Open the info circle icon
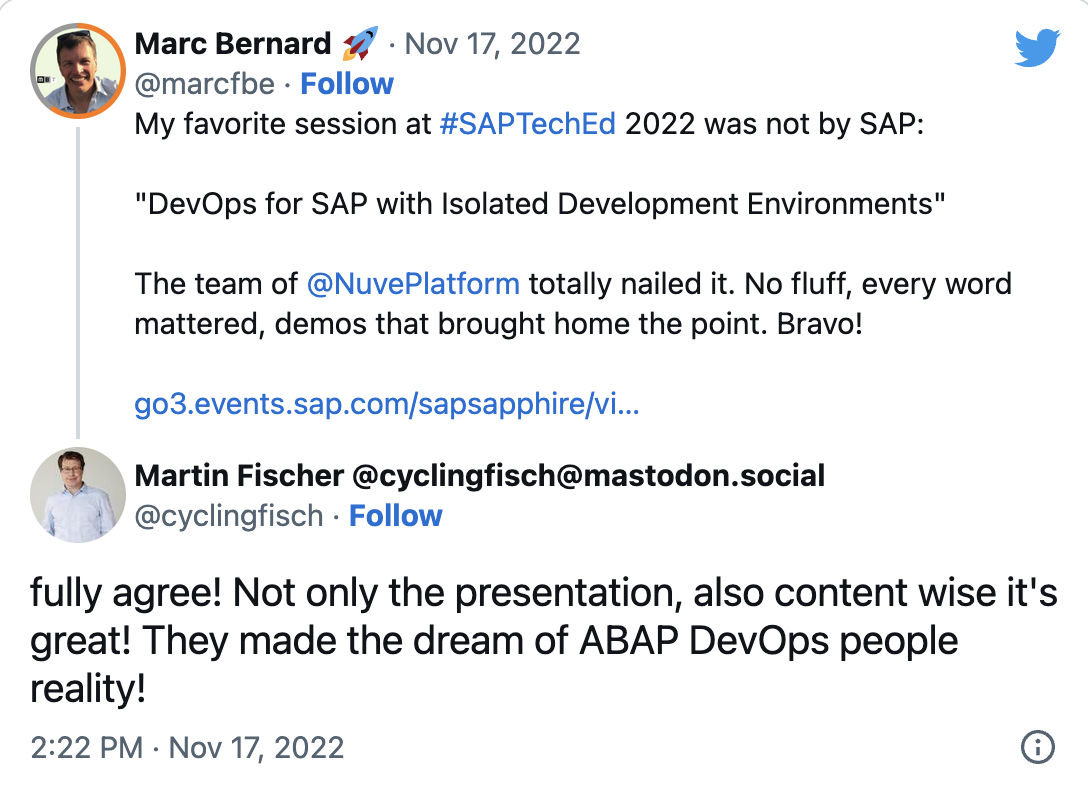 point(1037,747)
